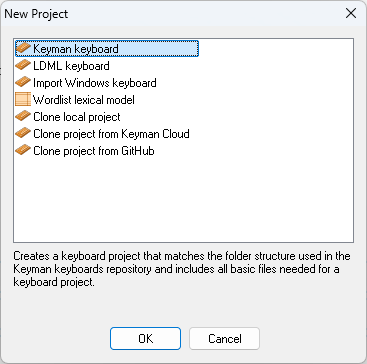Click the Keyman Cloud clone project icon

(x=23, y=134)
